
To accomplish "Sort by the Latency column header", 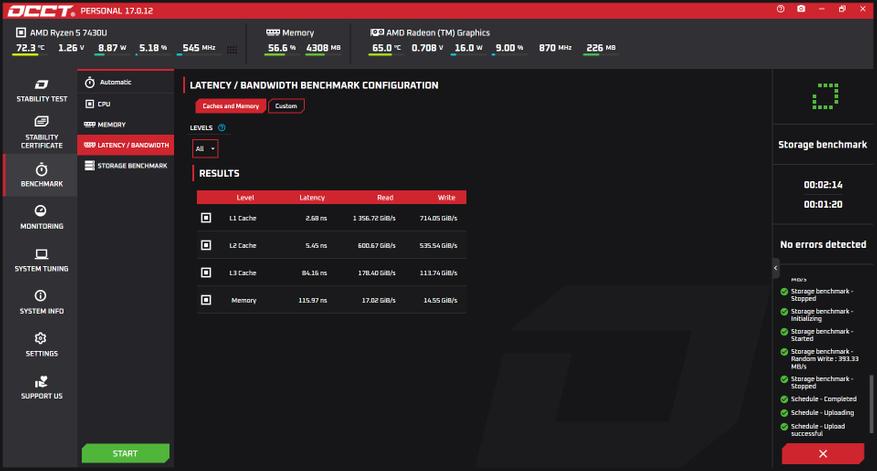I will [312, 197].
